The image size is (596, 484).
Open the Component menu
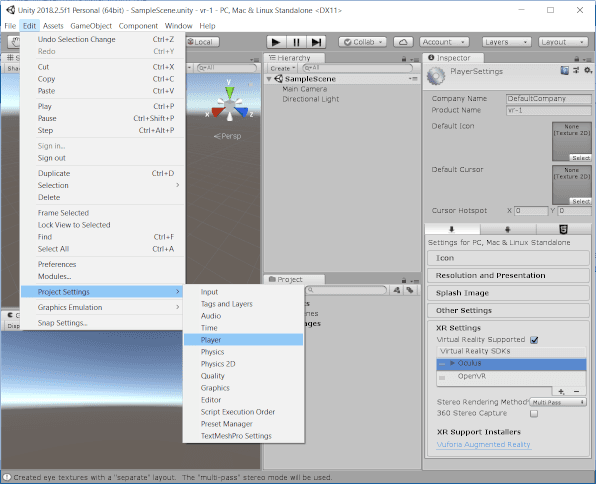138,26
